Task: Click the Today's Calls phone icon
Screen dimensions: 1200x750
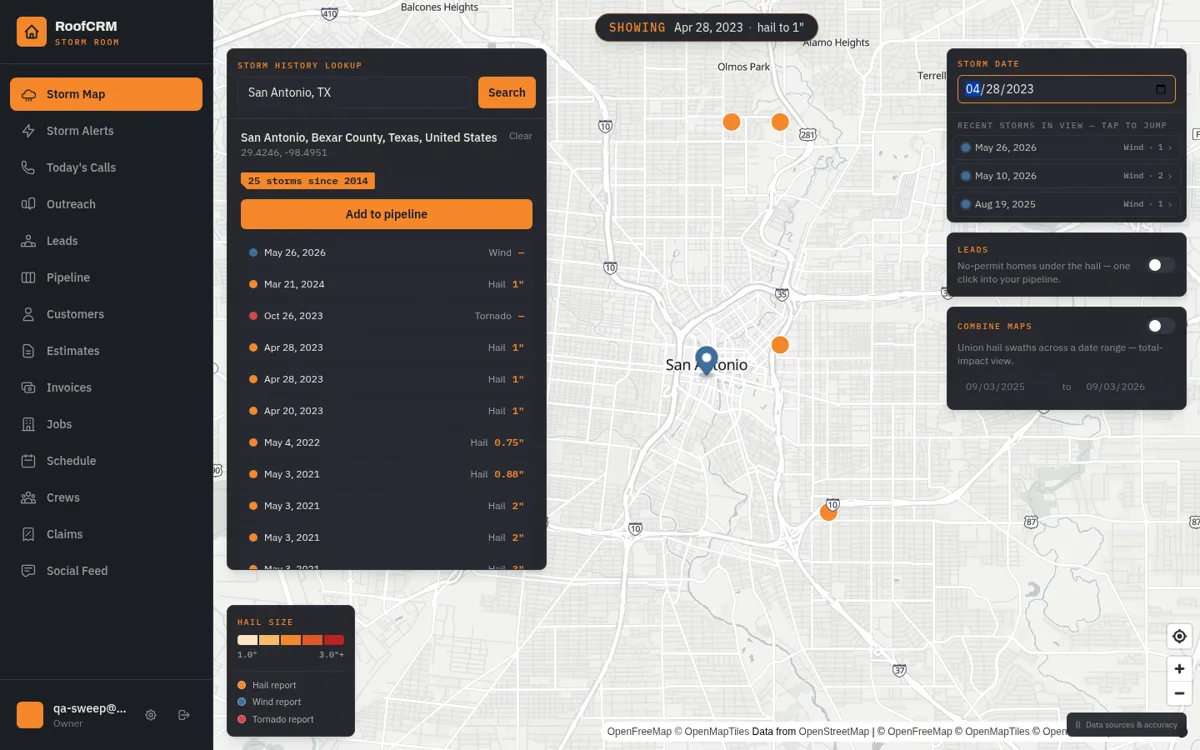Action: click(x=28, y=167)
